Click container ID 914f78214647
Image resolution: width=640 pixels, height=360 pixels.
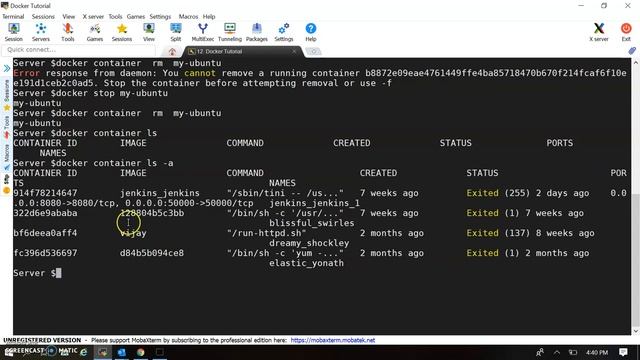pos(45,193)
